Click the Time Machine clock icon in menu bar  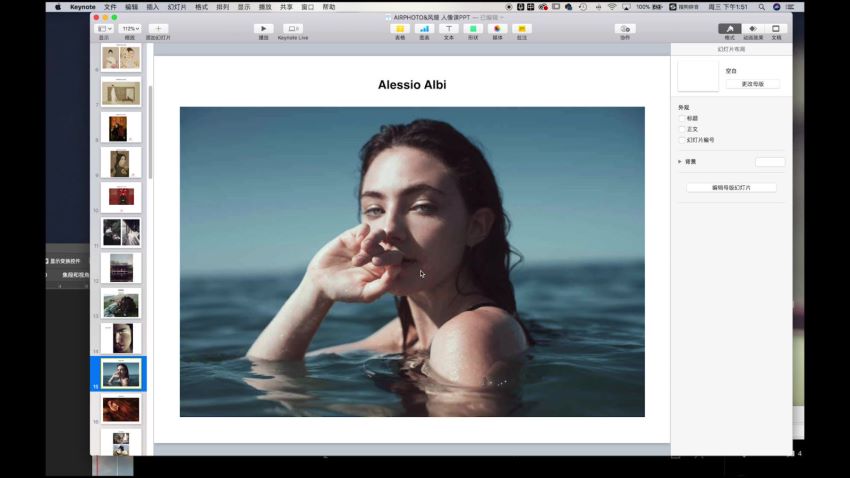[x=583, y=7]
